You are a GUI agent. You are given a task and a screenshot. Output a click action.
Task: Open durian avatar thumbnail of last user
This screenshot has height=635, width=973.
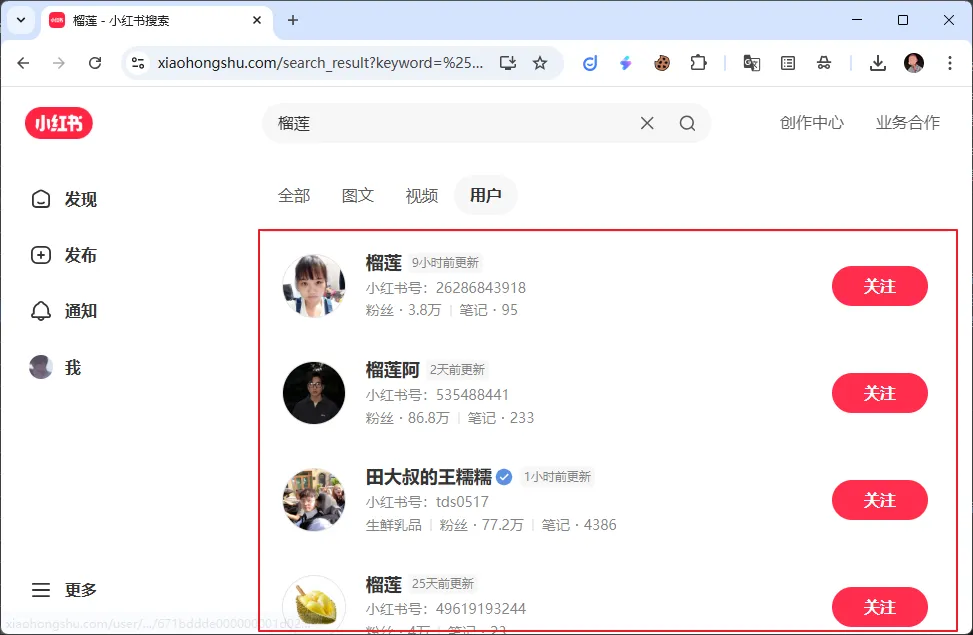(x=314, y=604)
